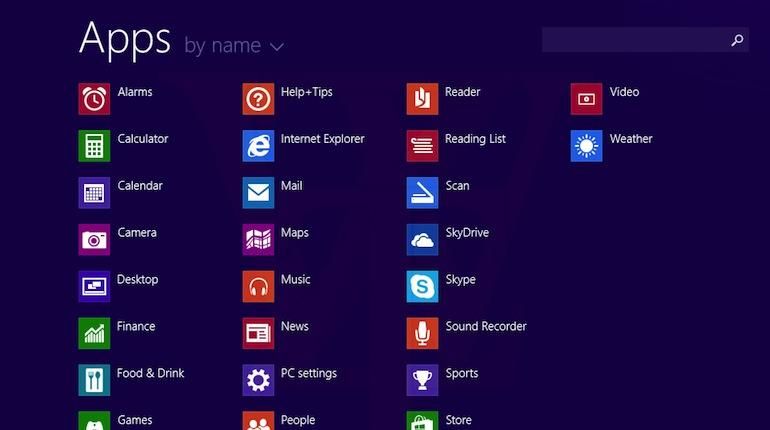Open the Sound Recorder microphone icon
Viewport: 770px width, 430px height.
point(422,333)
